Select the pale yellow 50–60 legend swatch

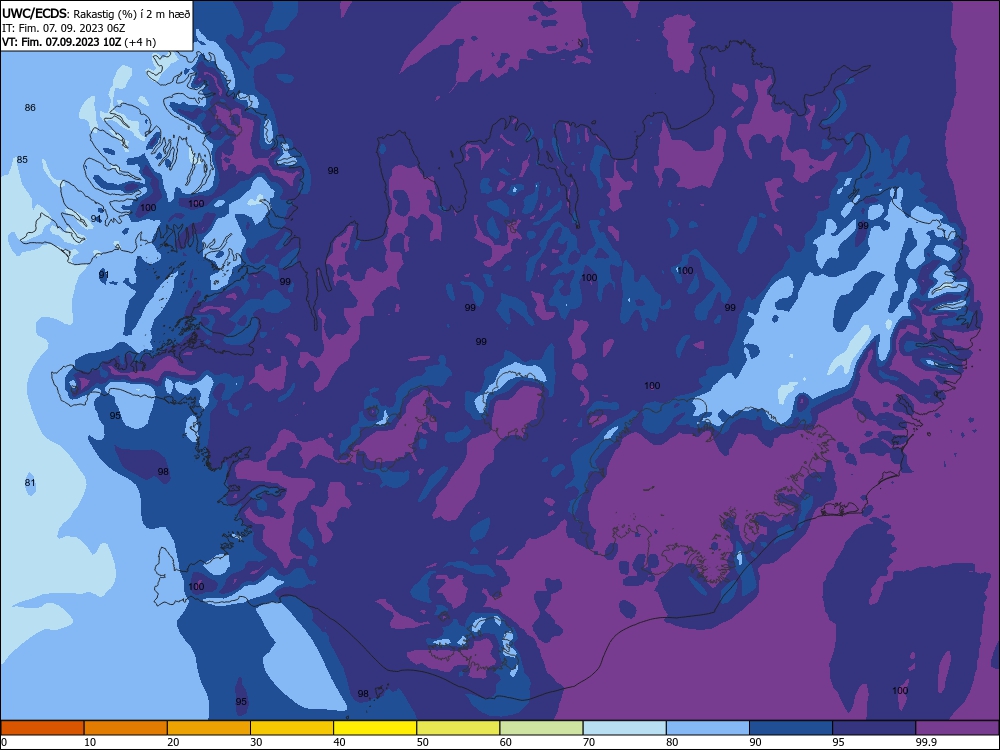(x=458, y=728)
